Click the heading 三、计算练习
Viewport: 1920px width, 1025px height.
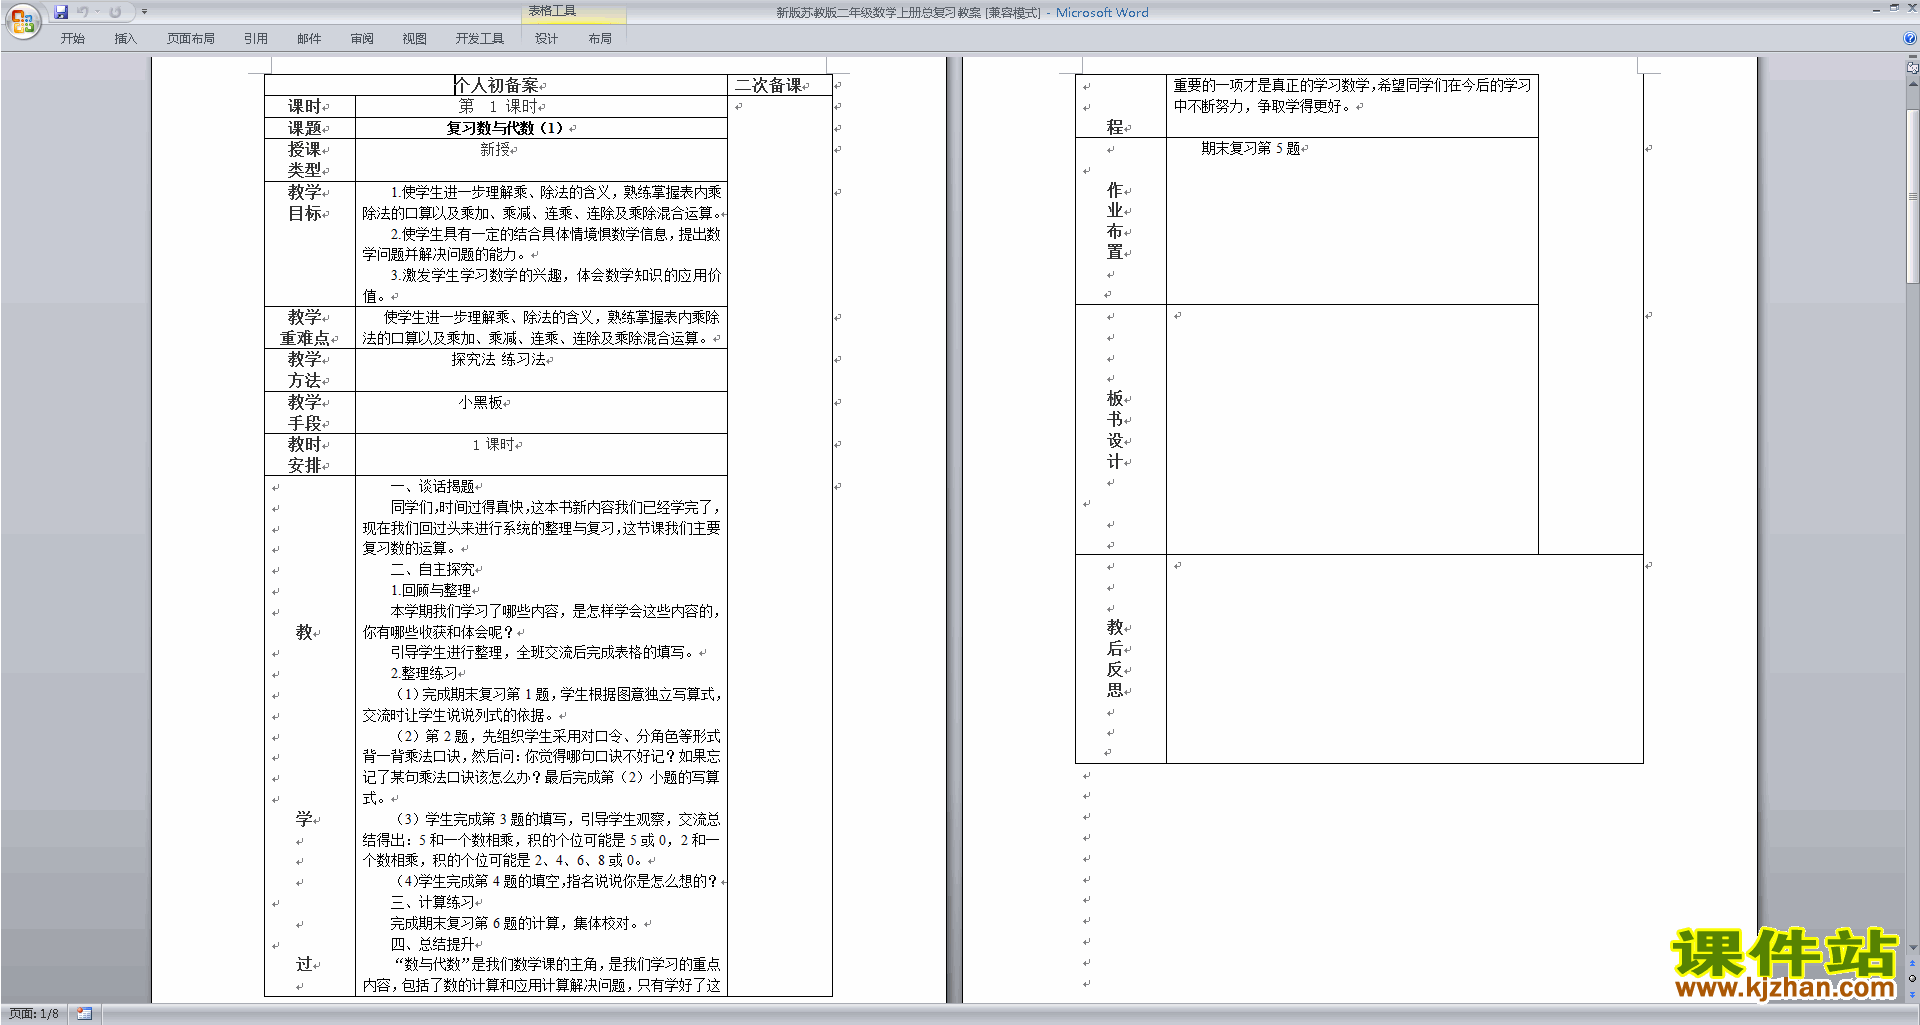pyautogui.click(x=432, y=902)
